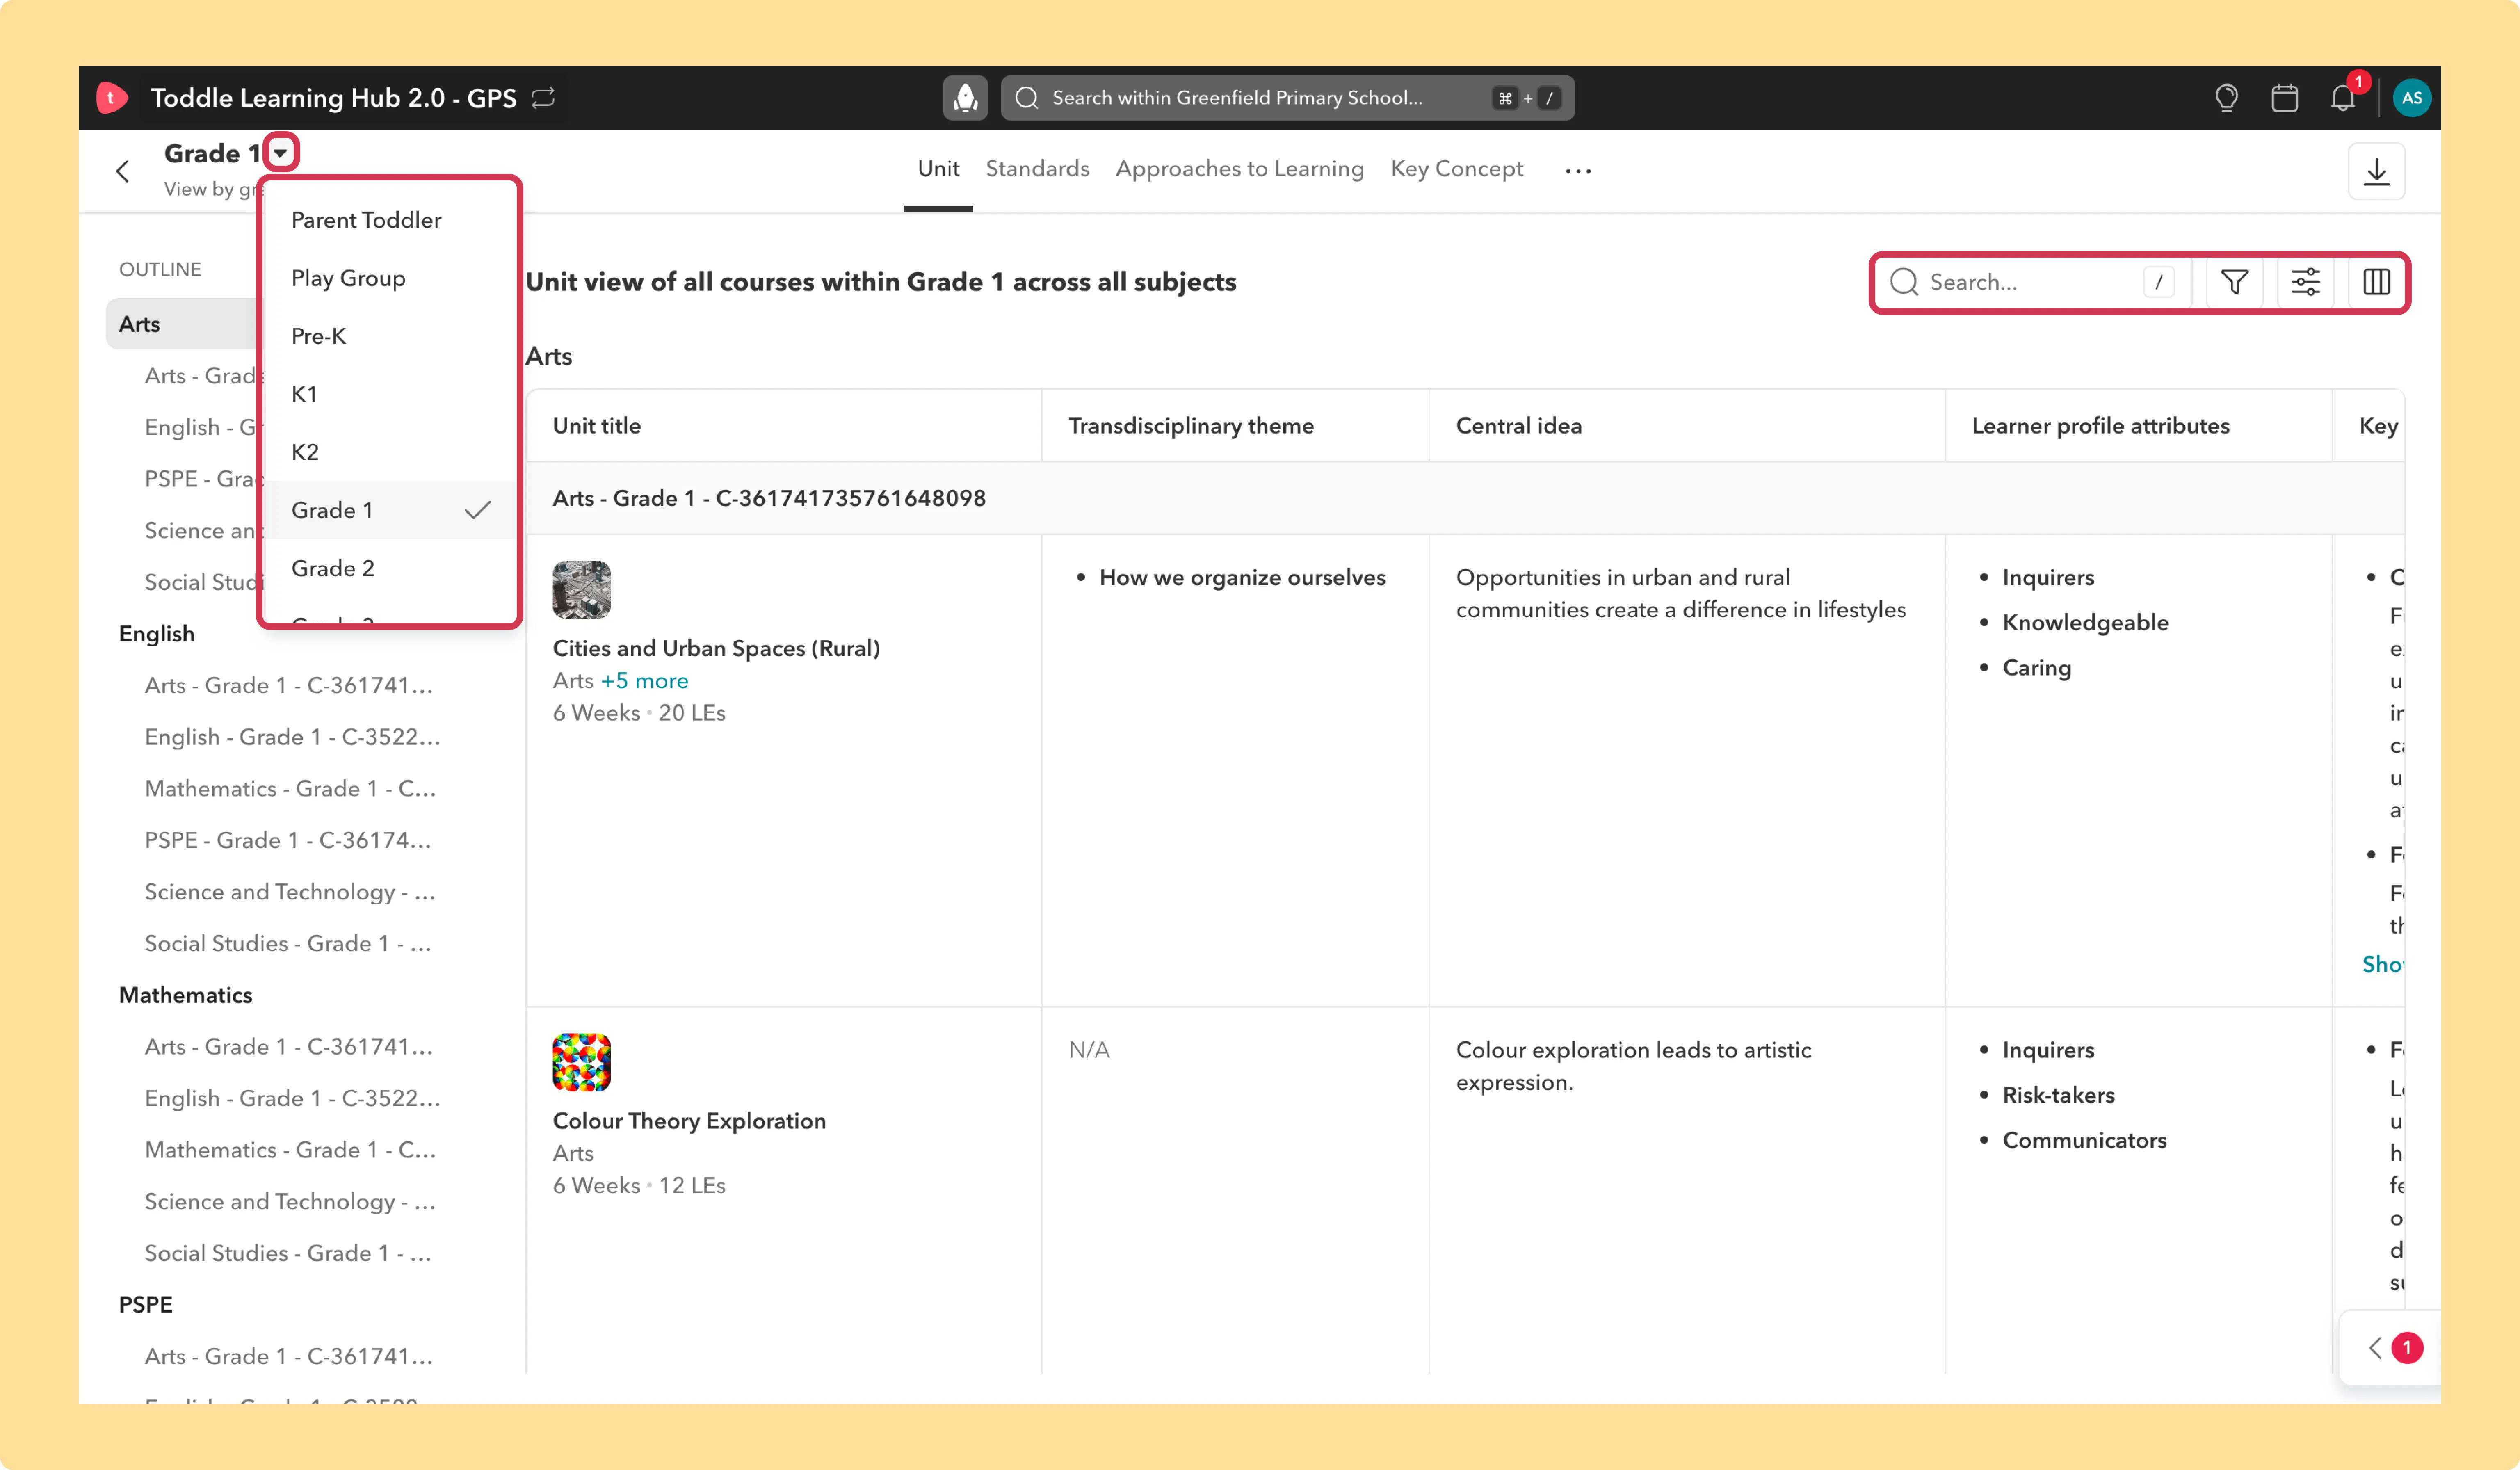The width and height of the screenshot is (2520, 1470).
Task: Switch to Approaches to Learning tab
Action: coord(1239,169)
